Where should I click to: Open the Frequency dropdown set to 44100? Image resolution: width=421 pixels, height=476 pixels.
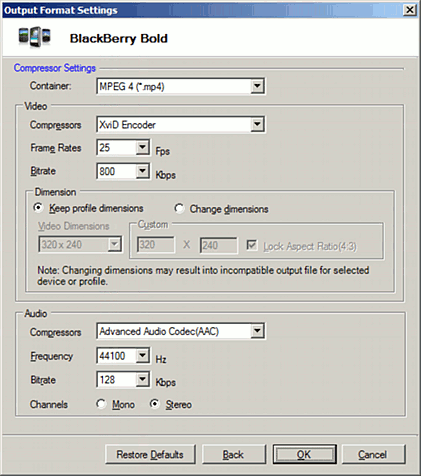[123, 356]
